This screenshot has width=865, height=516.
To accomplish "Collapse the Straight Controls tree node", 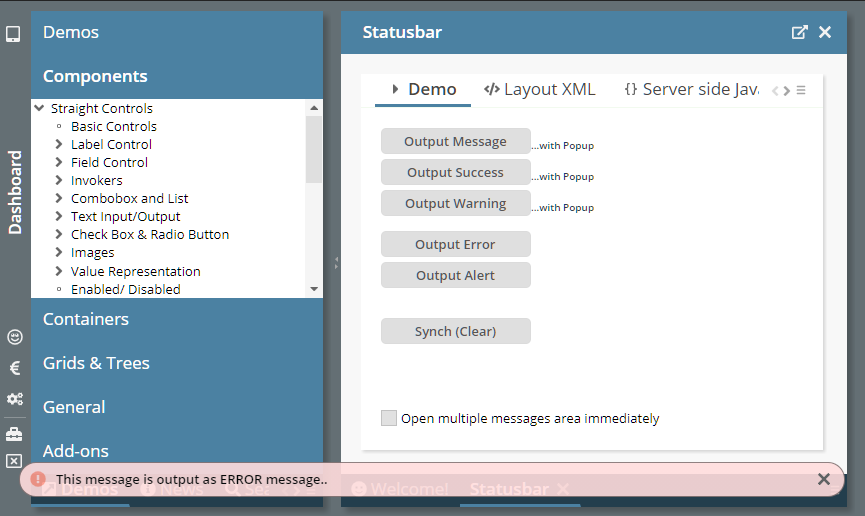I will tap(39, 108).
